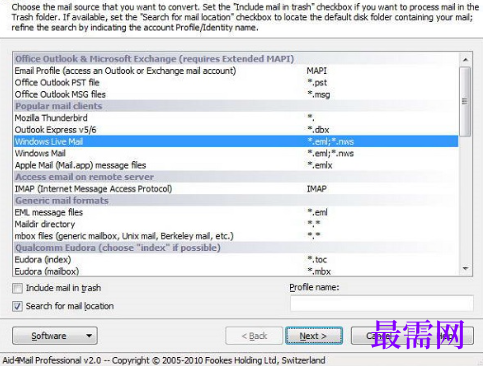Click the *.pst extension cell

tap(317, 83)
